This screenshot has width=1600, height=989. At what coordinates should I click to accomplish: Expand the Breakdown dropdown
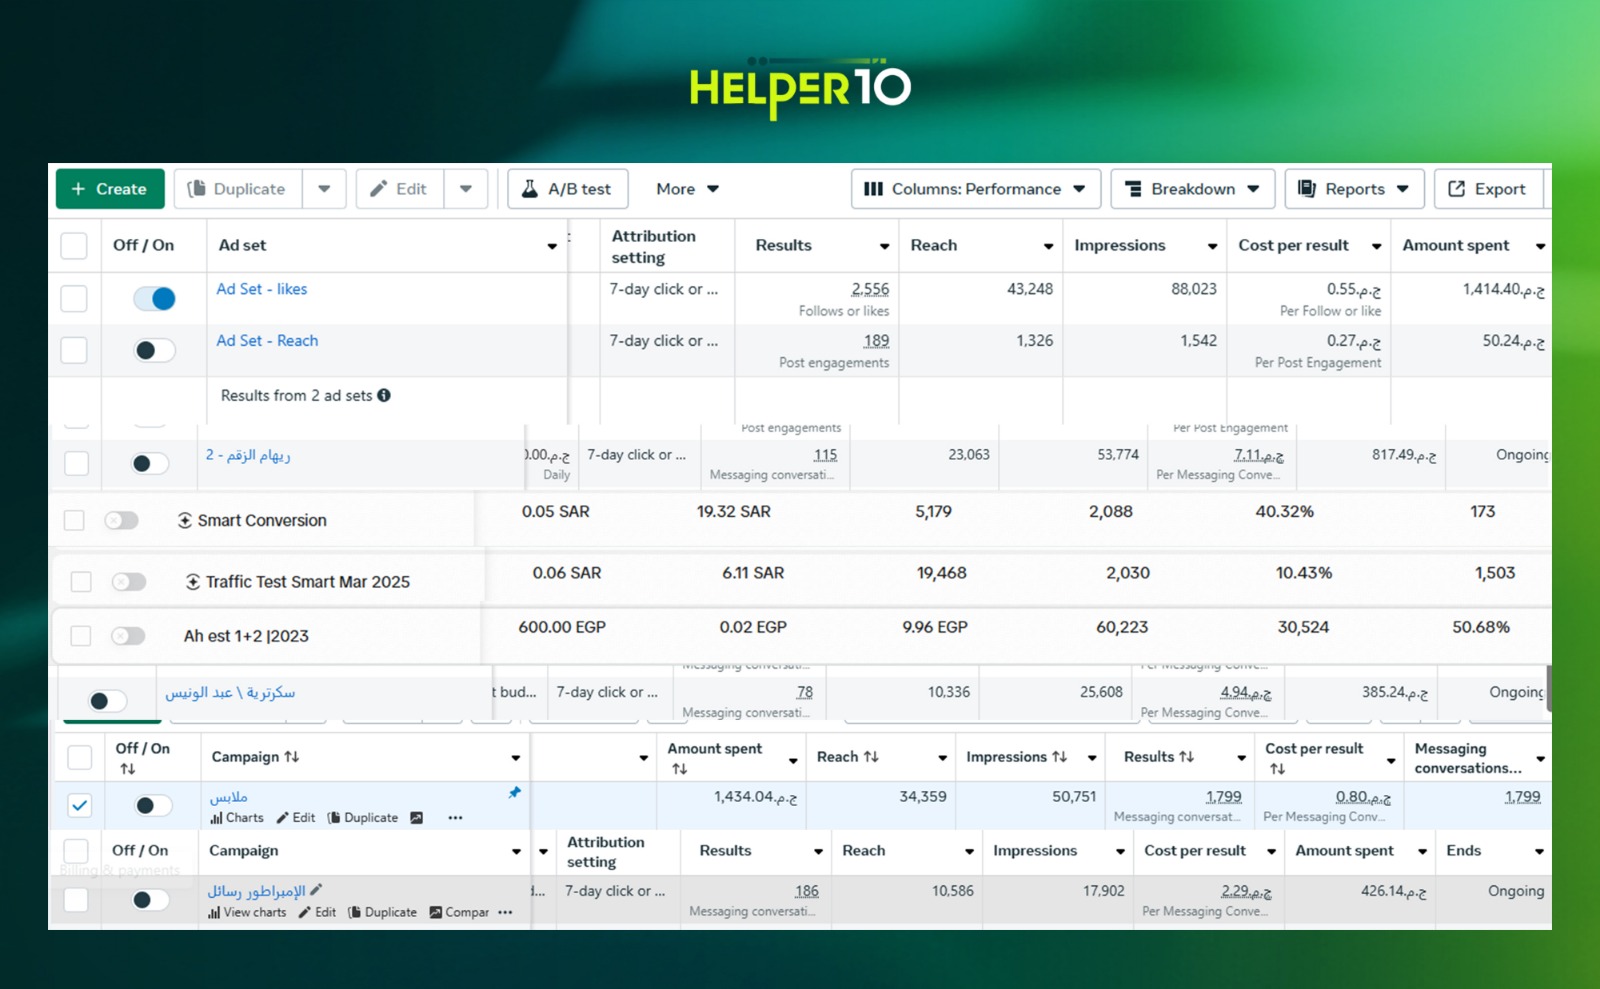[1191, 189]
